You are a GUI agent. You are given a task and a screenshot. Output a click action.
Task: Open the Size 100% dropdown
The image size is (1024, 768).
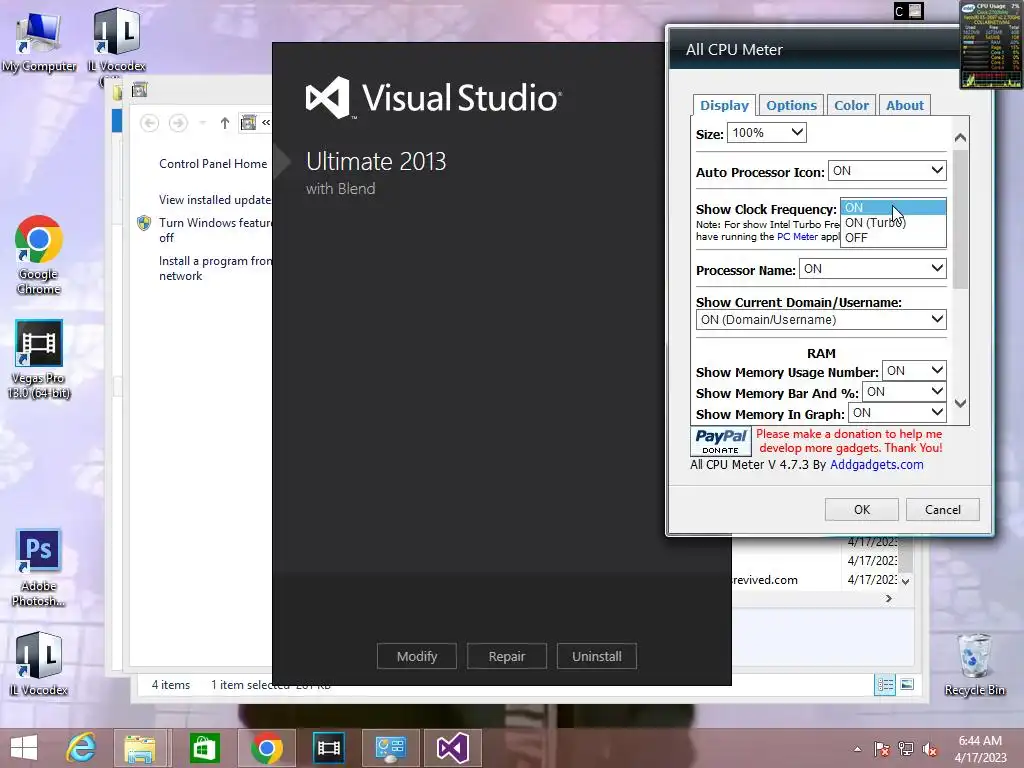(x=767, y=133)
